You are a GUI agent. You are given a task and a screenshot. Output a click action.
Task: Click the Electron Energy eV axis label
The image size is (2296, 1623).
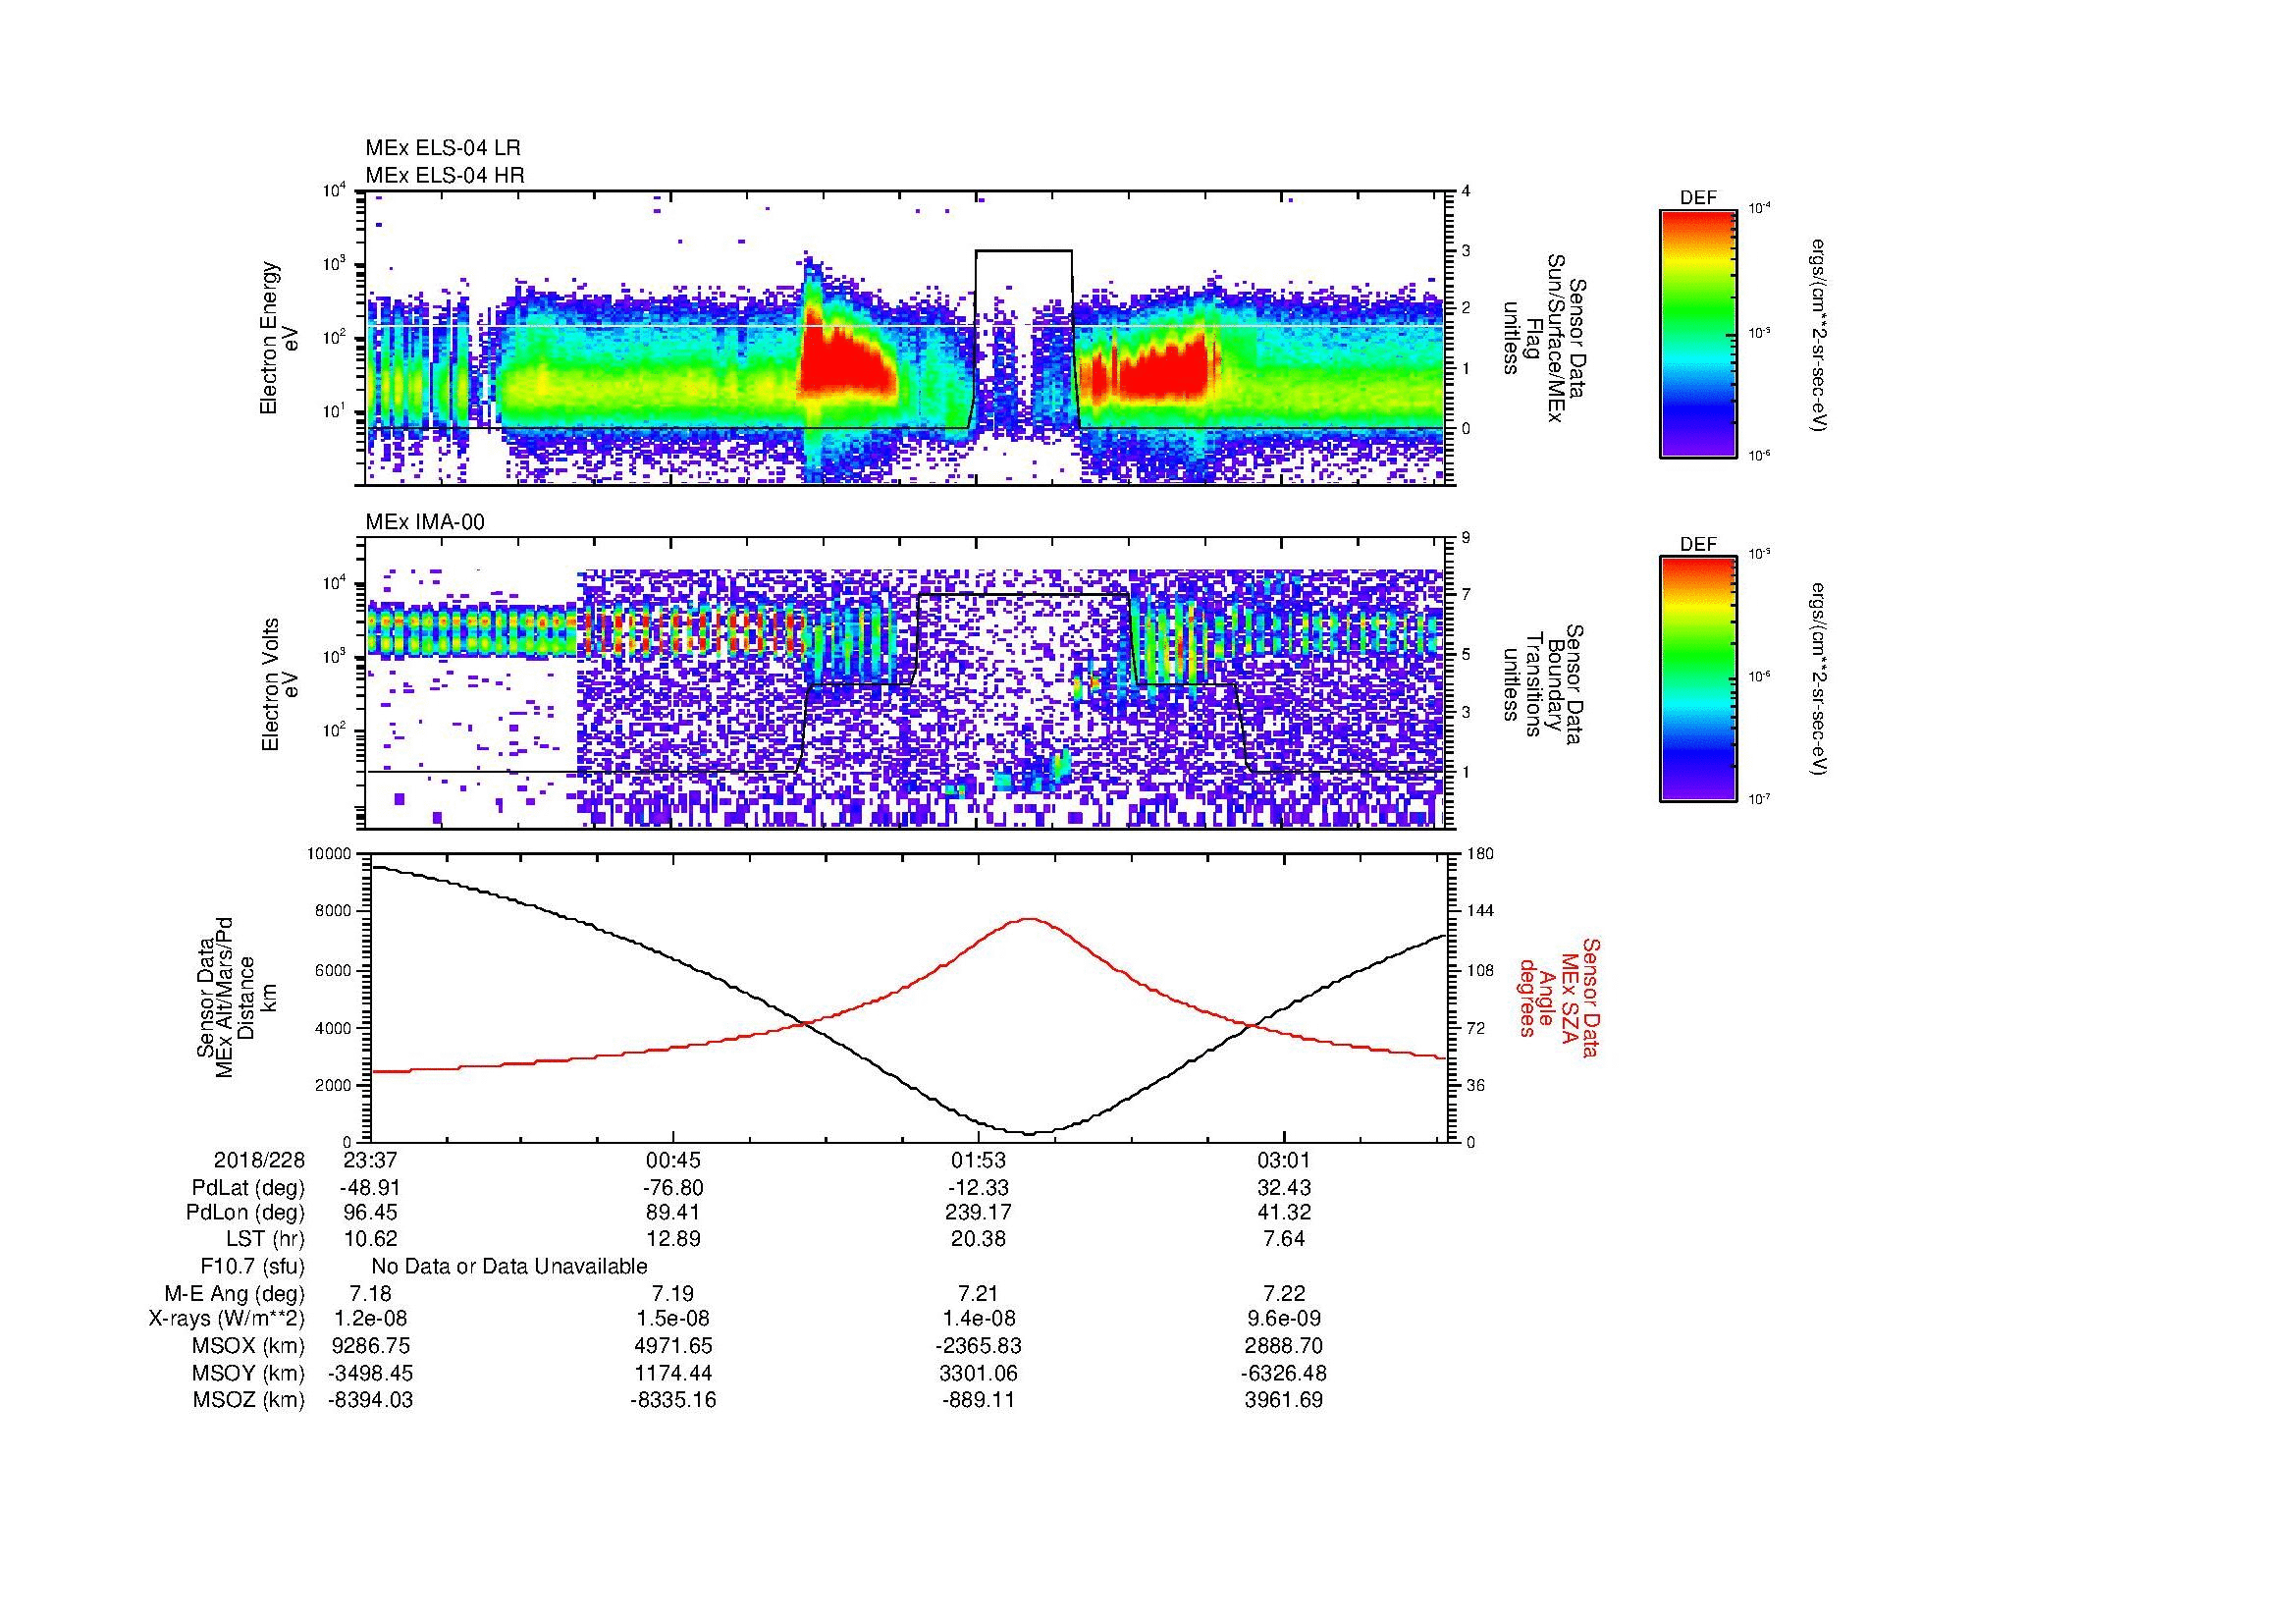pos(279,338)
